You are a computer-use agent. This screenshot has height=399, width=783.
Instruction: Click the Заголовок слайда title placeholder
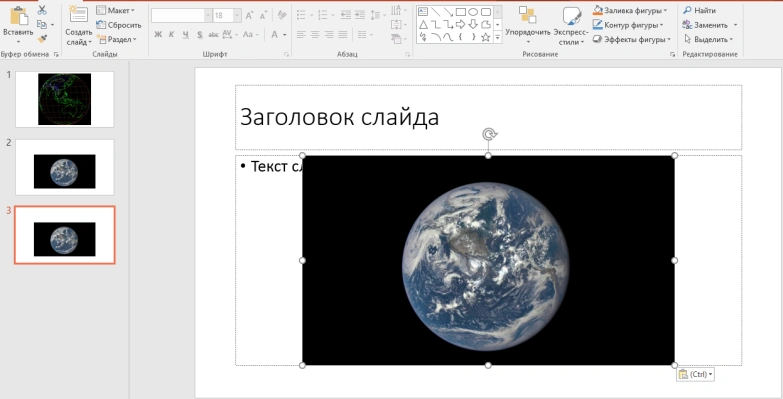point(488,117)
